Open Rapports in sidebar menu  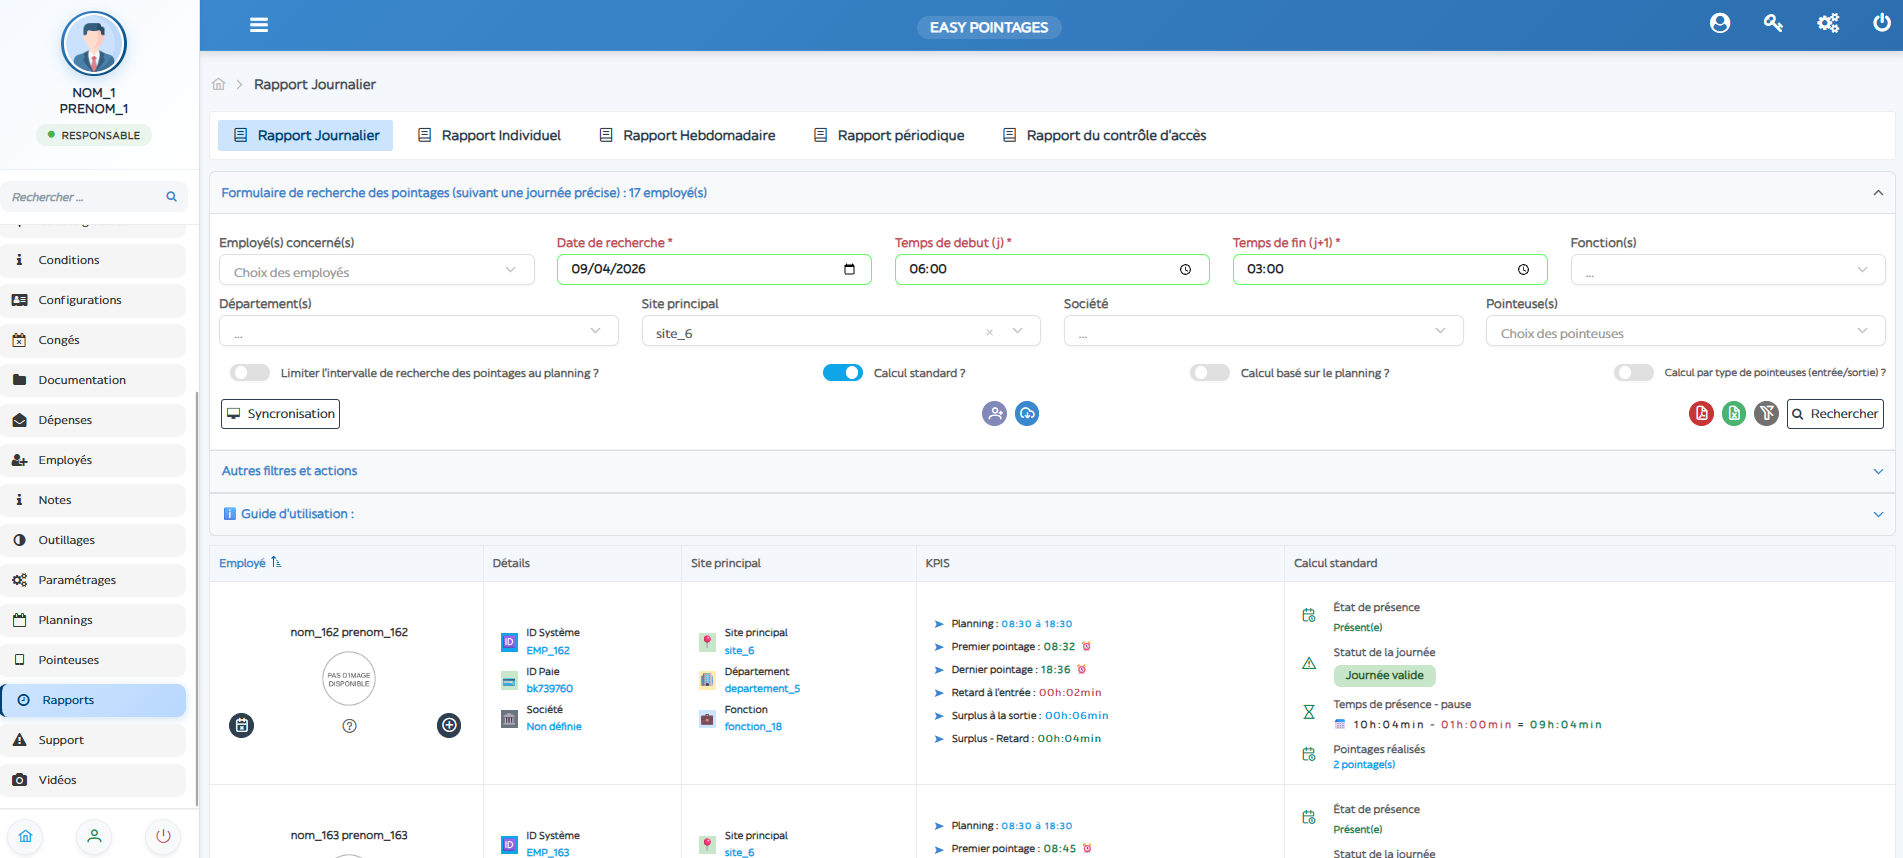point(94,700)
